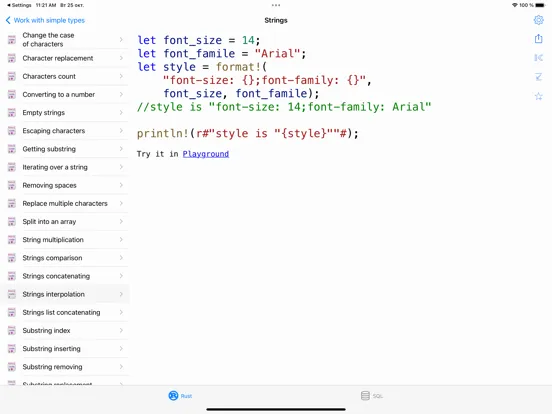Screen dimensions: 552x414
Task: Tap the multitasking three-dots control
Action: 276,5
